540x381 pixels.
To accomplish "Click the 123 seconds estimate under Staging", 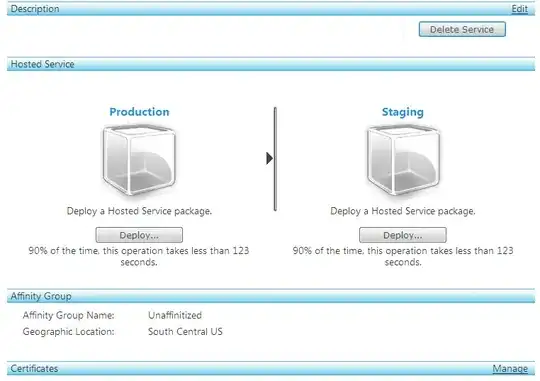I will point(403,256).
